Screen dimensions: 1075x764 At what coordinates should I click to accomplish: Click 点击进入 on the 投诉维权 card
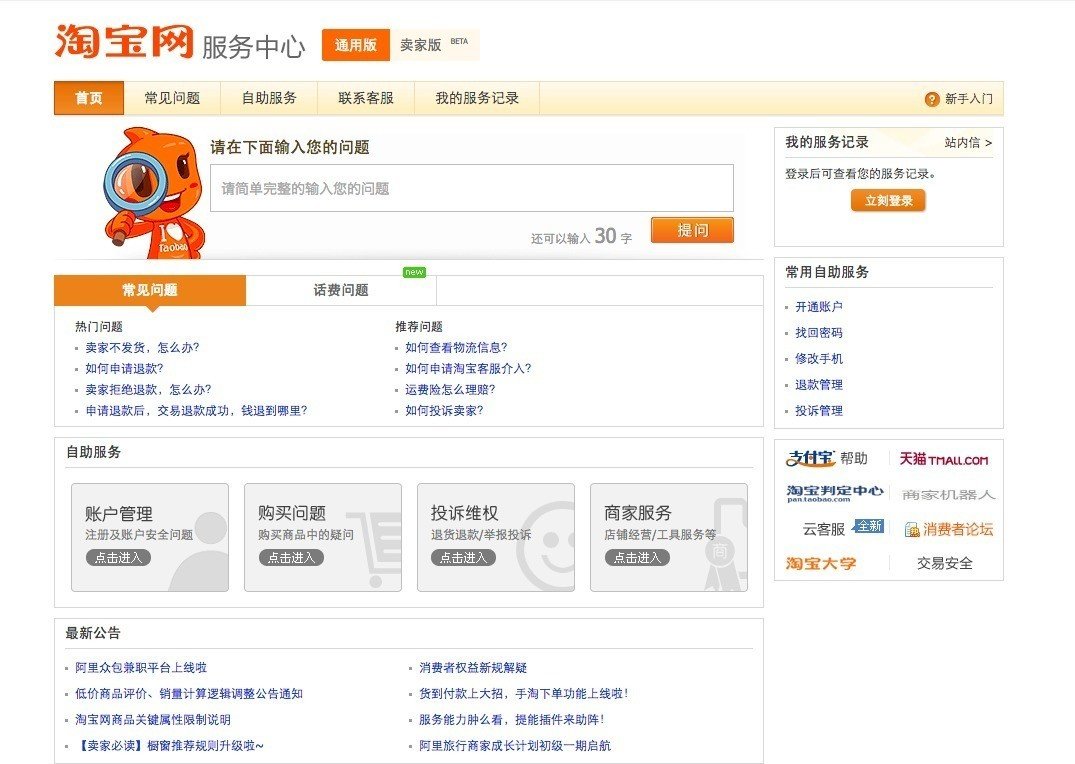[463, 558]
